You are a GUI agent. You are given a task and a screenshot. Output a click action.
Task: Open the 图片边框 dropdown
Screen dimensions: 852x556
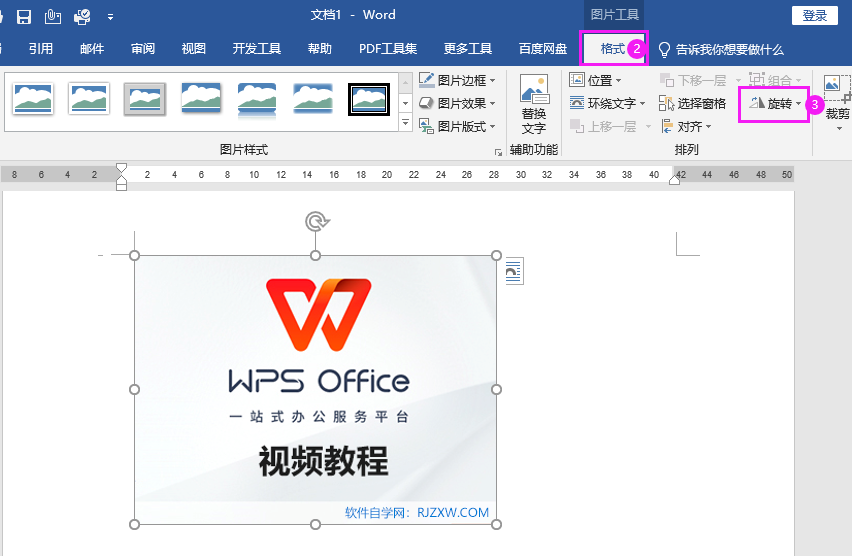457,80
